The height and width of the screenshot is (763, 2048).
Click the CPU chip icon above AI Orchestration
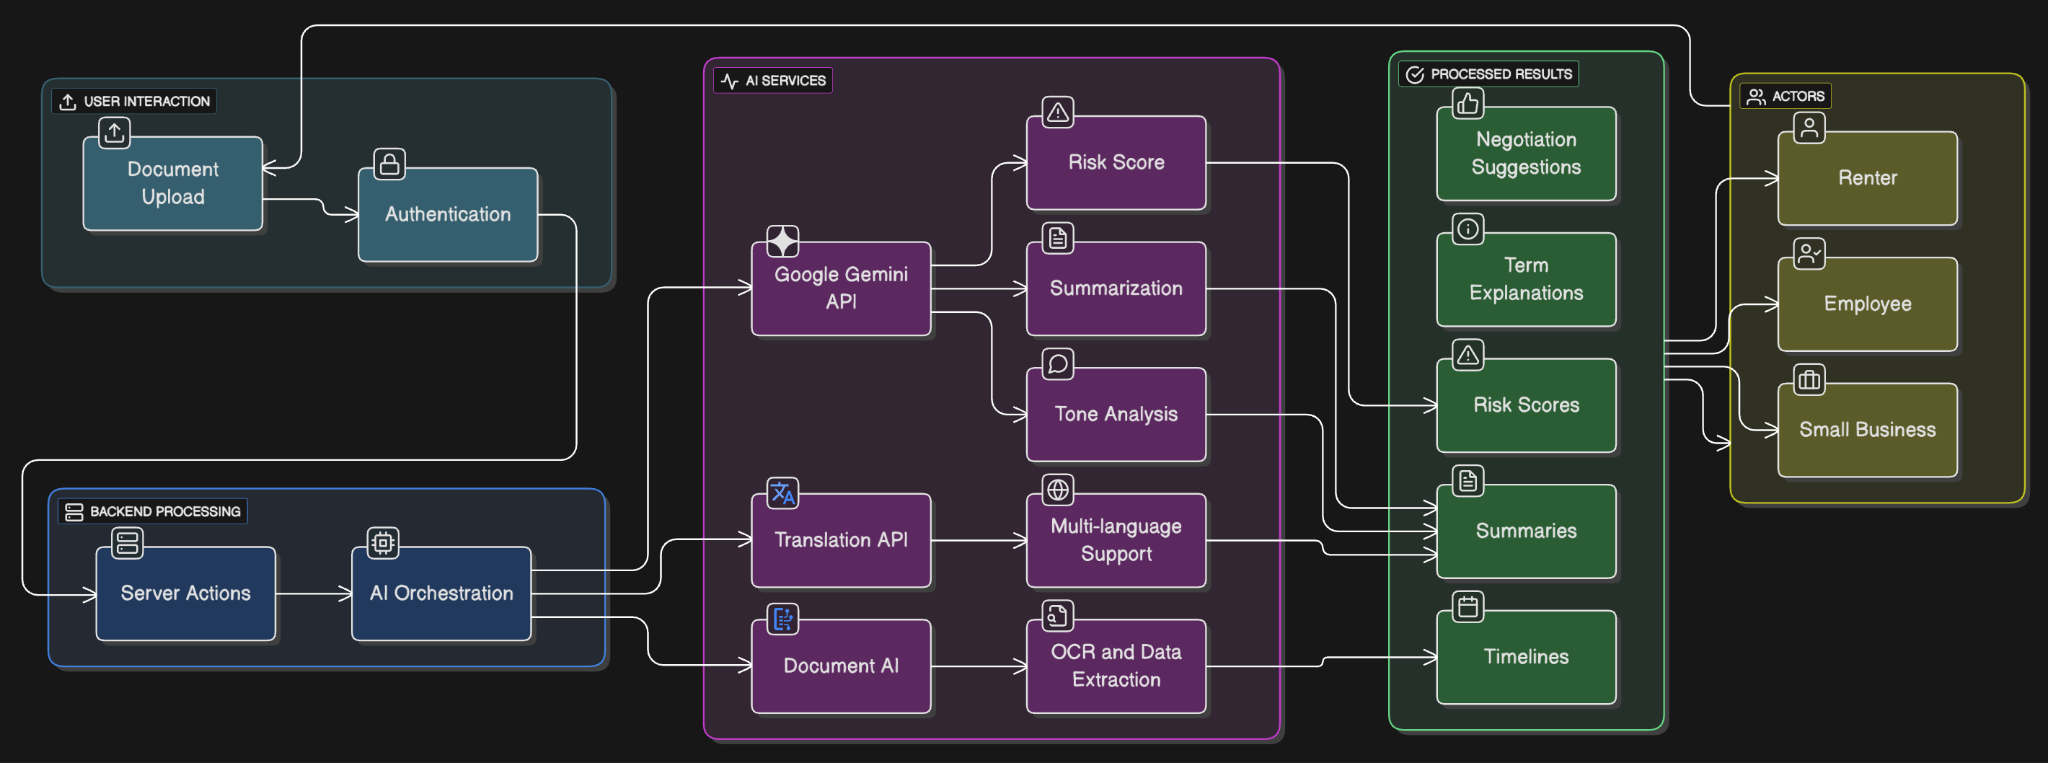pyautogui.click(x=383, y=543)
